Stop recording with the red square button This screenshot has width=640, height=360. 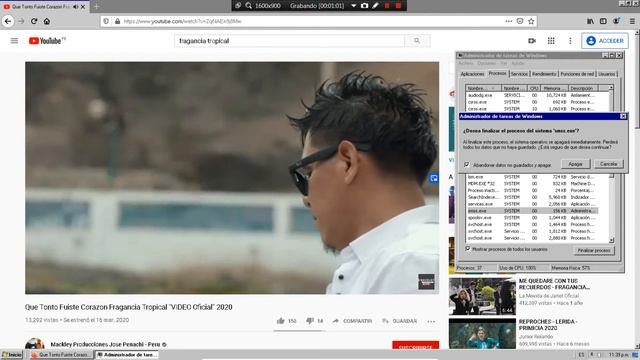click(x=398, y=6)
